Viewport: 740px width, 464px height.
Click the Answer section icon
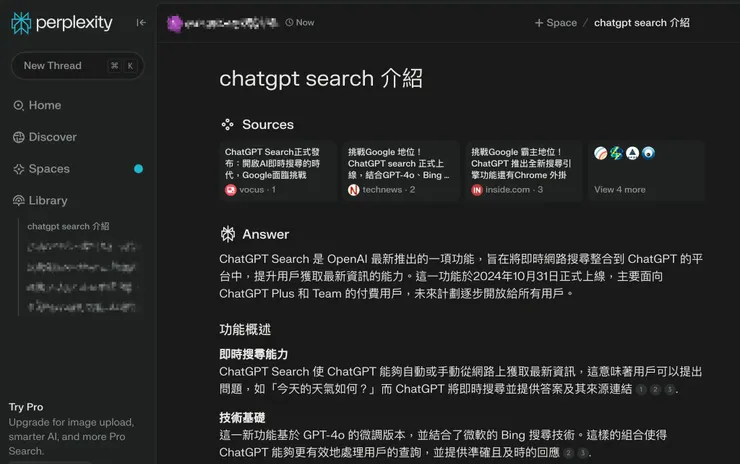228,234
